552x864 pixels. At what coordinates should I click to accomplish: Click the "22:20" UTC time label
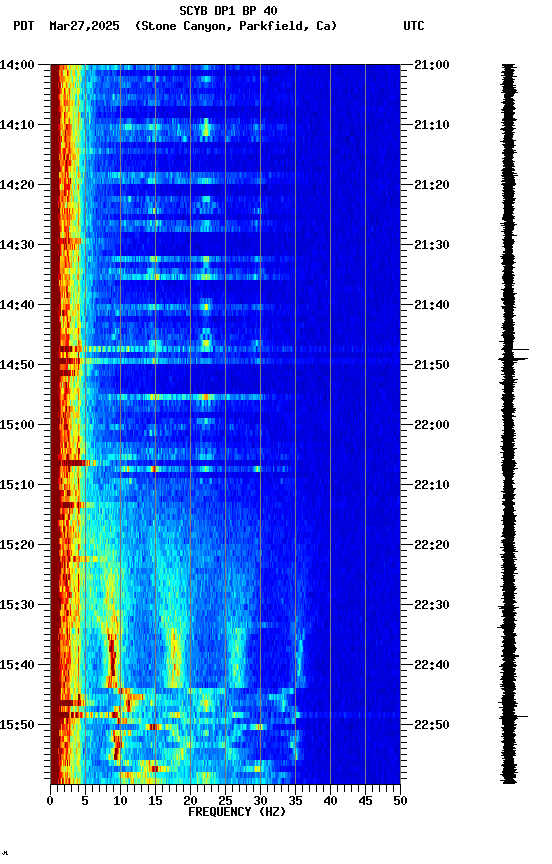[432, 546]
